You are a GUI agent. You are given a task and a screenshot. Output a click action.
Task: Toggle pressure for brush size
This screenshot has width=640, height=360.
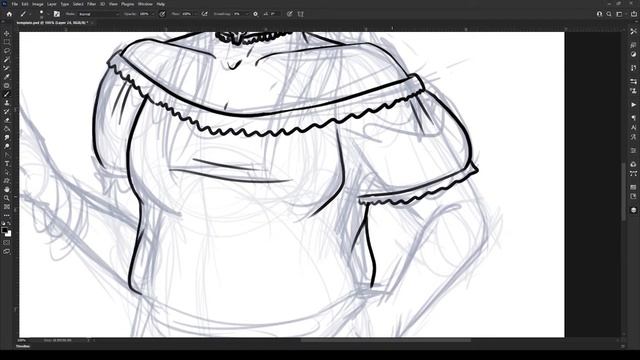(289, 14)
